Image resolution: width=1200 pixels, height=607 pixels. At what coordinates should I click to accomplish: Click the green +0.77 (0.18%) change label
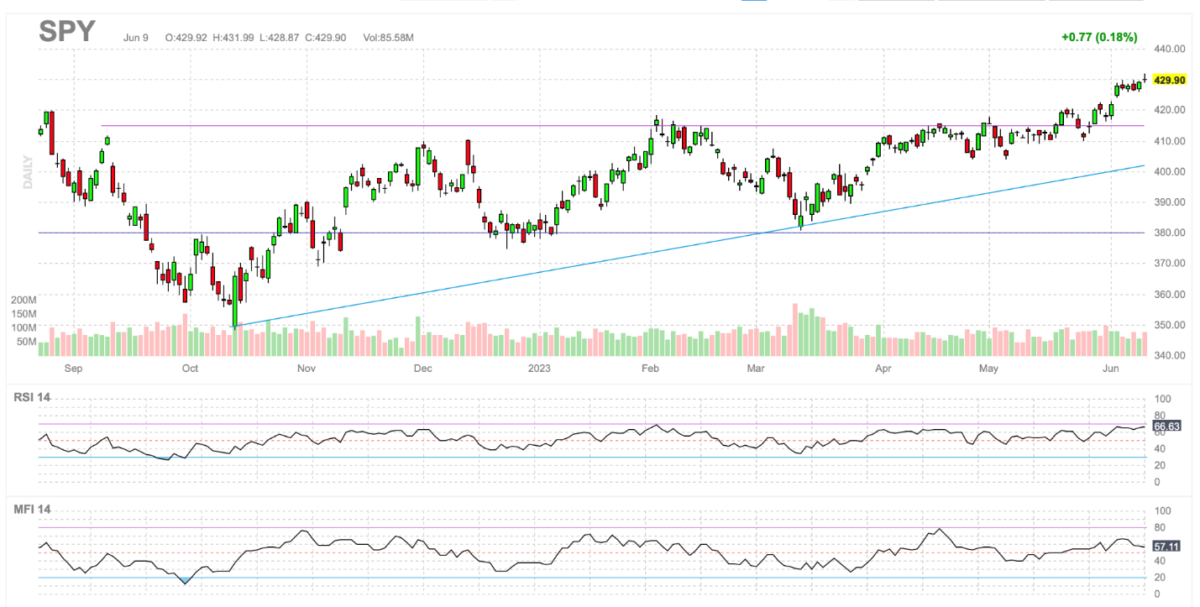(x=1099, y=37)
